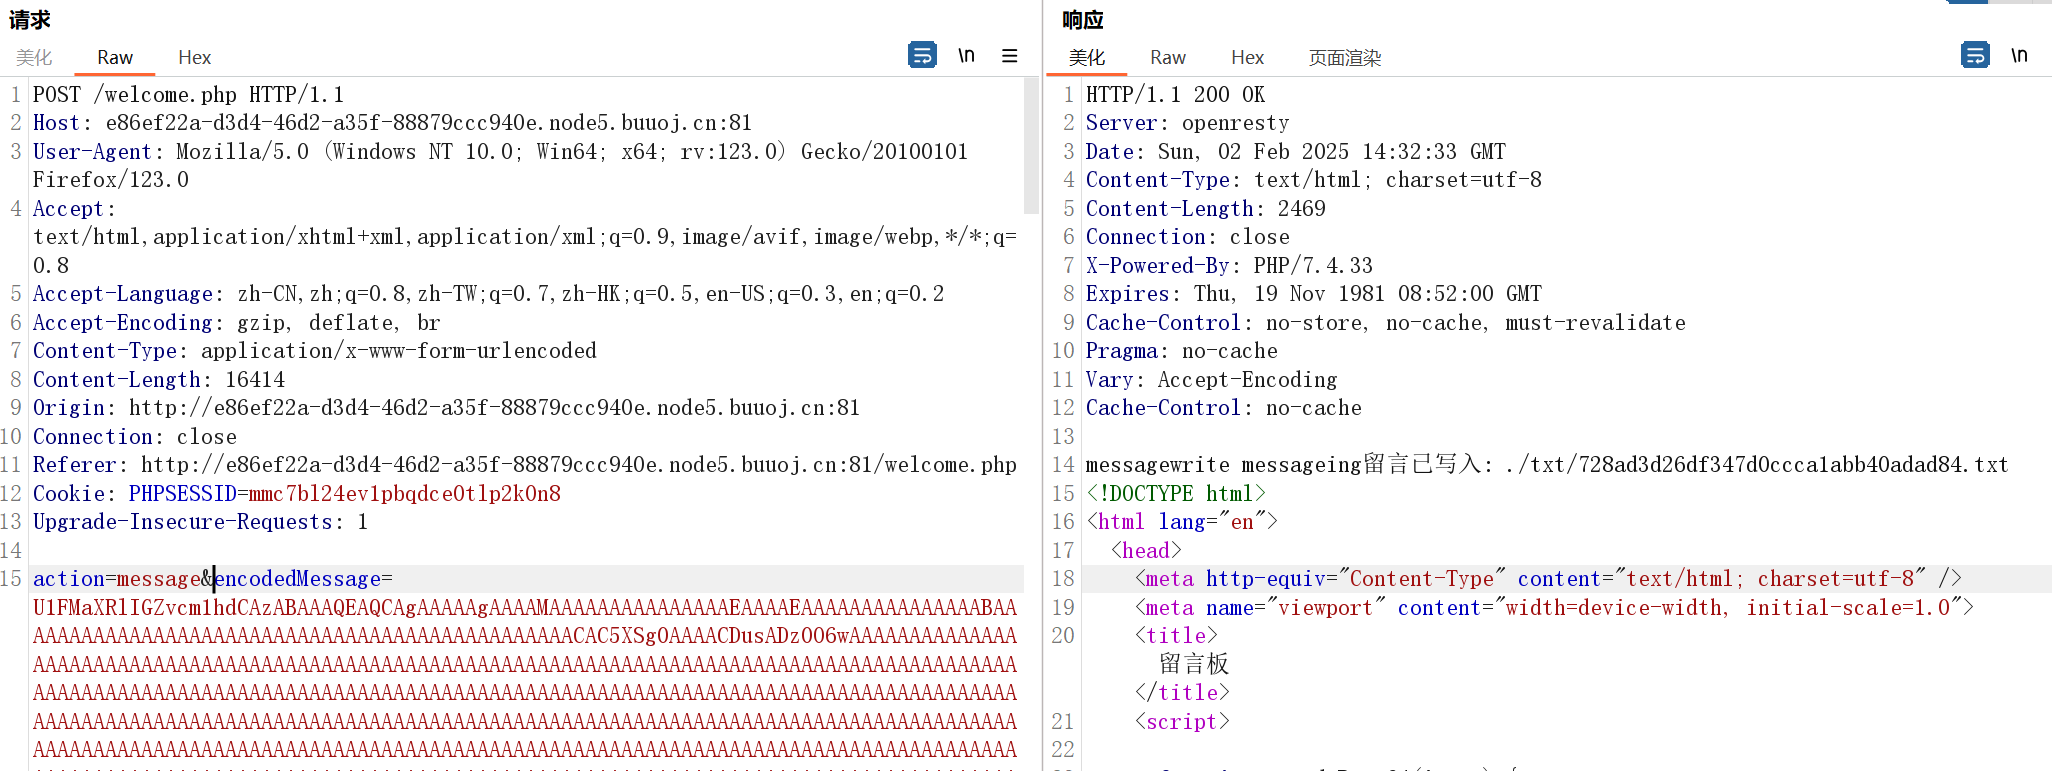Viewport: 2052px width, 771px height.
Task: Click the Cache-Control no-store header line
Action: point(1386,323)
